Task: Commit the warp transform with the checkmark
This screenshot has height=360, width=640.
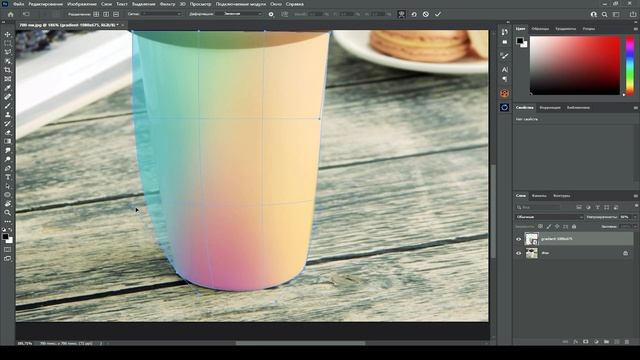Action: [438, 14]
